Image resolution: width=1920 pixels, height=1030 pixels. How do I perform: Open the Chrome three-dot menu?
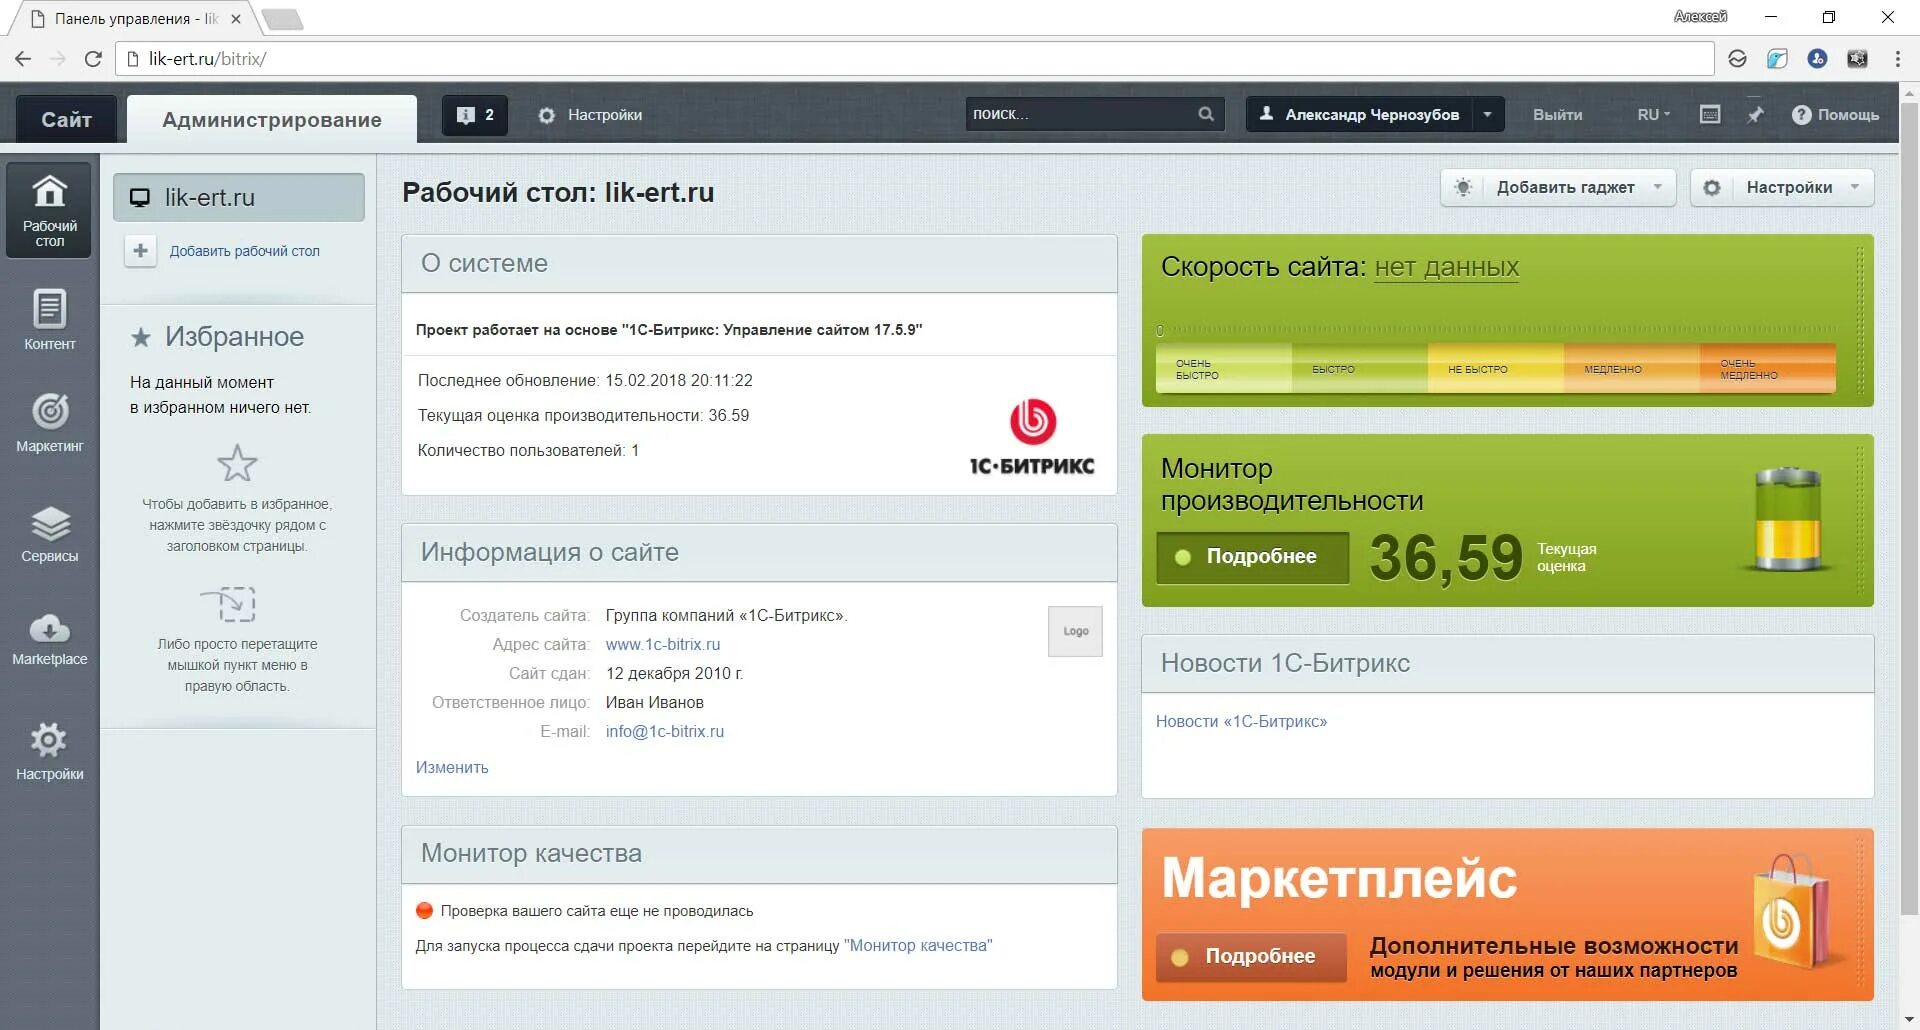pyautogui.click(x=1898, y=59)
